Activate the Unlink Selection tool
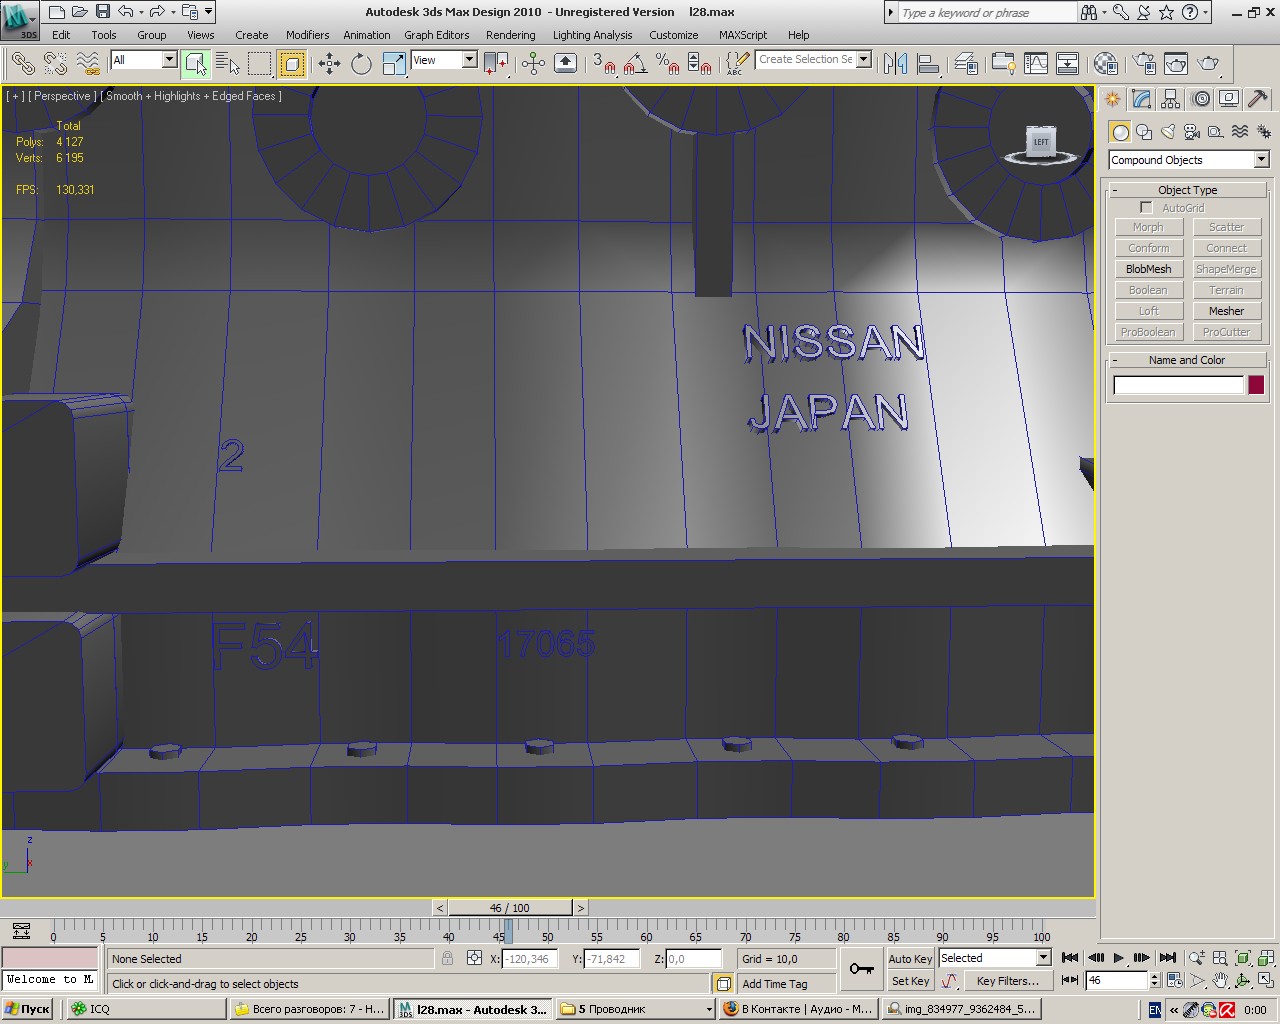The image size is (1280, 1024). (x=56, y=63)
